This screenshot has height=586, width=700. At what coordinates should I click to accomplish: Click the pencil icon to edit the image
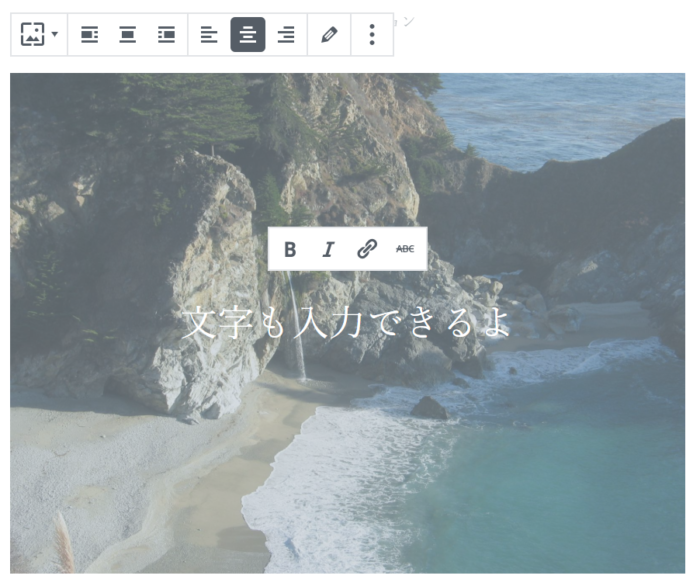[x=329, y=35]
